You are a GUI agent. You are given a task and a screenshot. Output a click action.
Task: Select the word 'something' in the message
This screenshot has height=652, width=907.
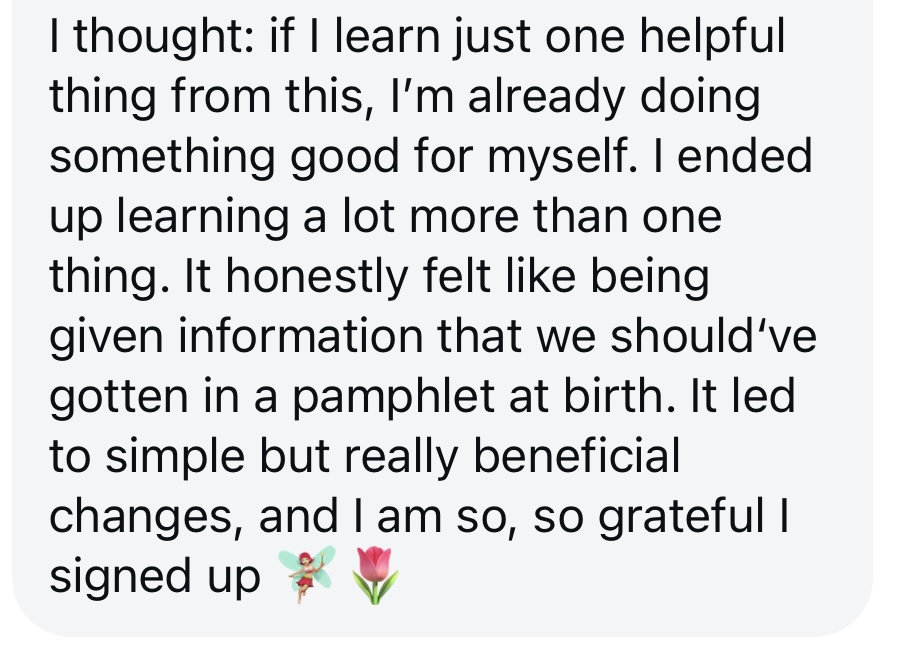162,159
